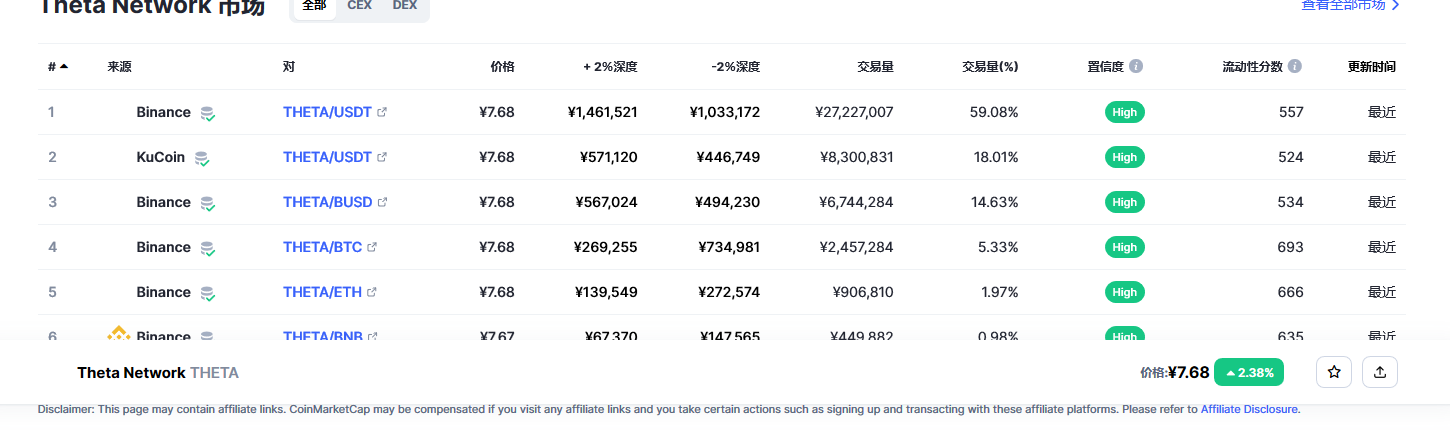Sort table by the # column arrow
Screen dimensions: 1450x430
[x=64, y=67]
